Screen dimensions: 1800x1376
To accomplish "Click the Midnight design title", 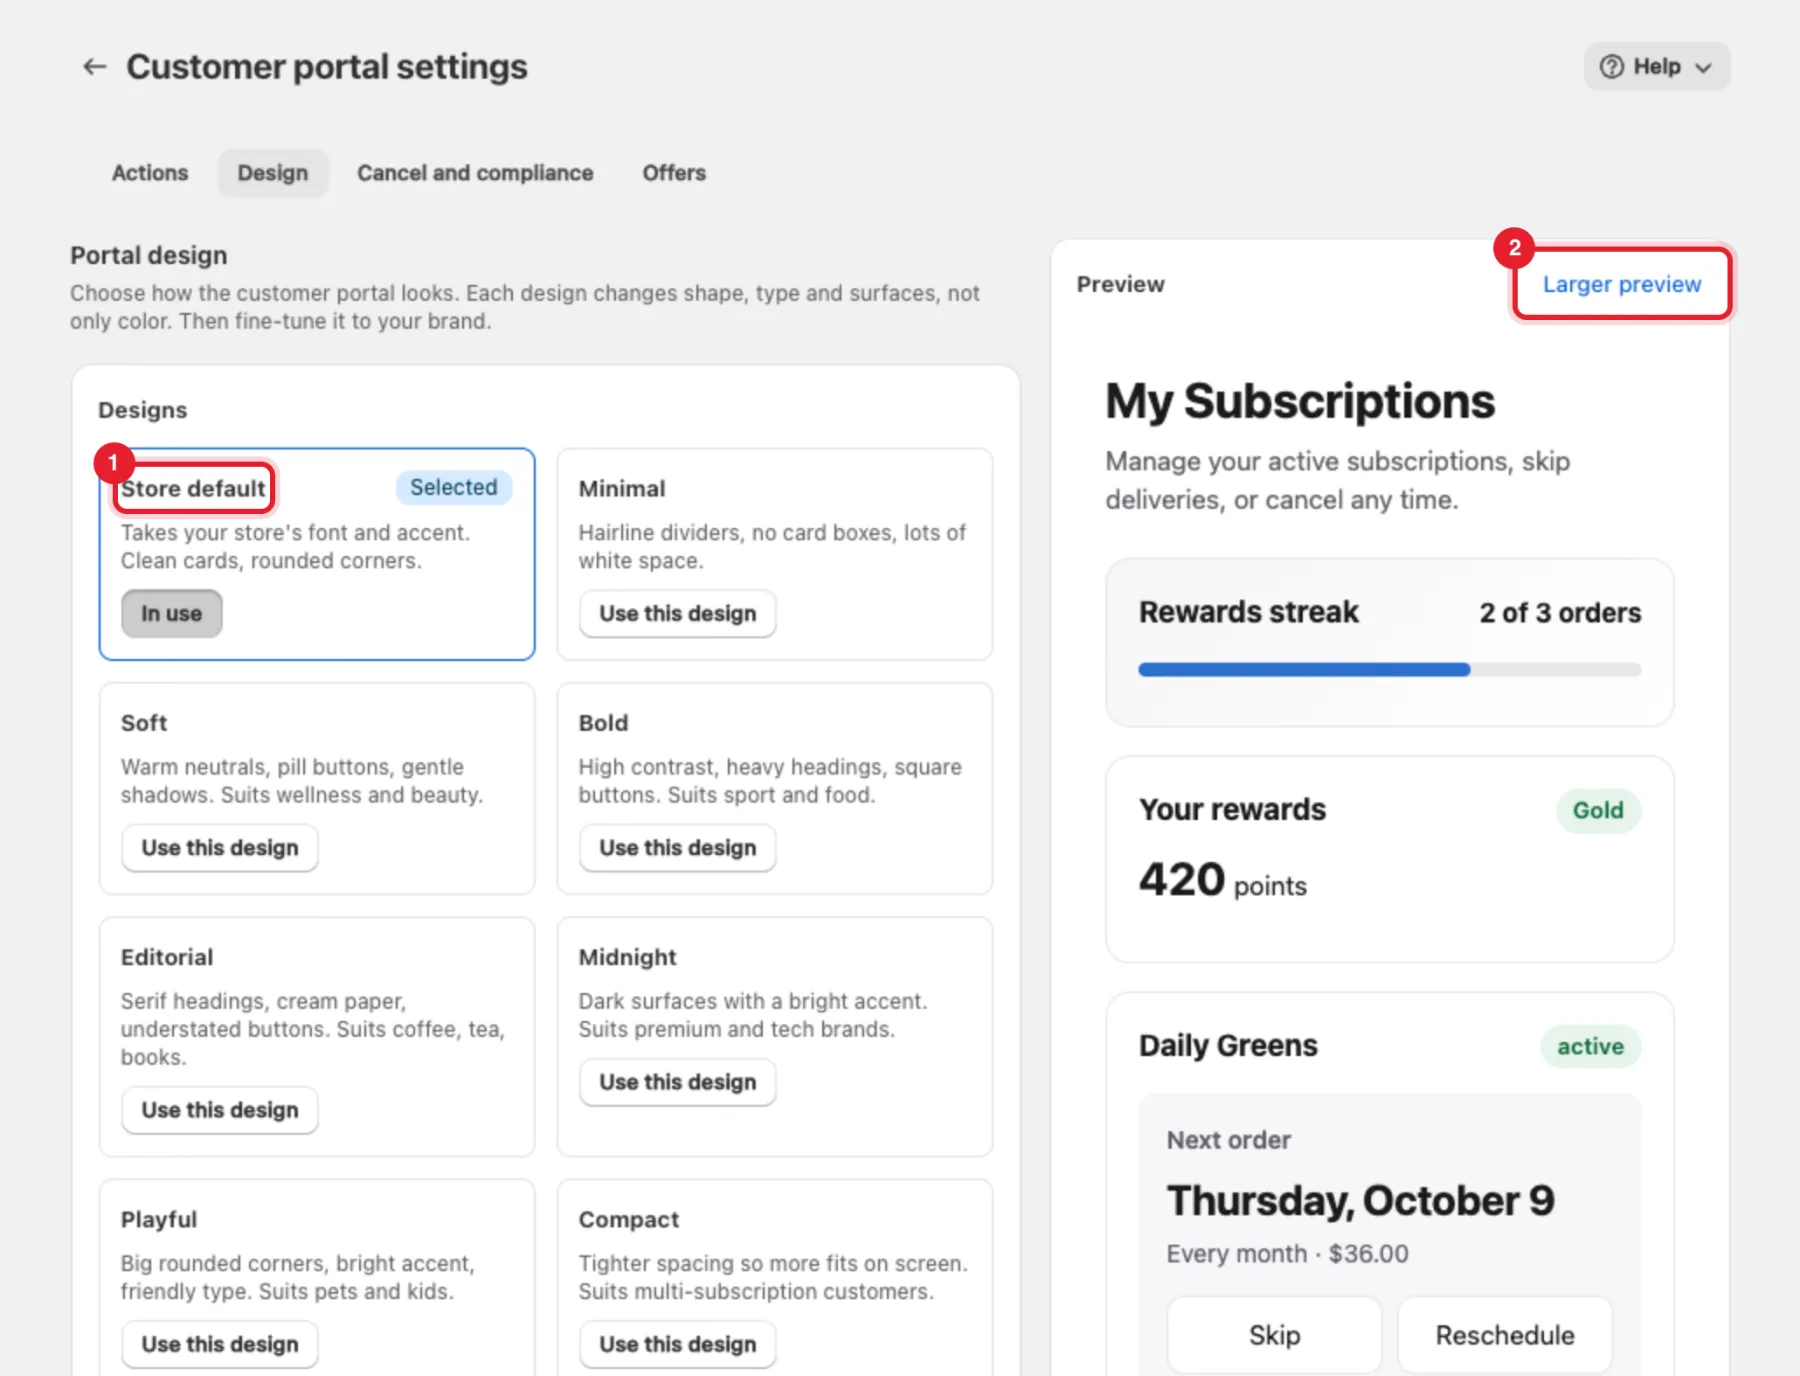I will pyautogui.click(x=627, y=957).
